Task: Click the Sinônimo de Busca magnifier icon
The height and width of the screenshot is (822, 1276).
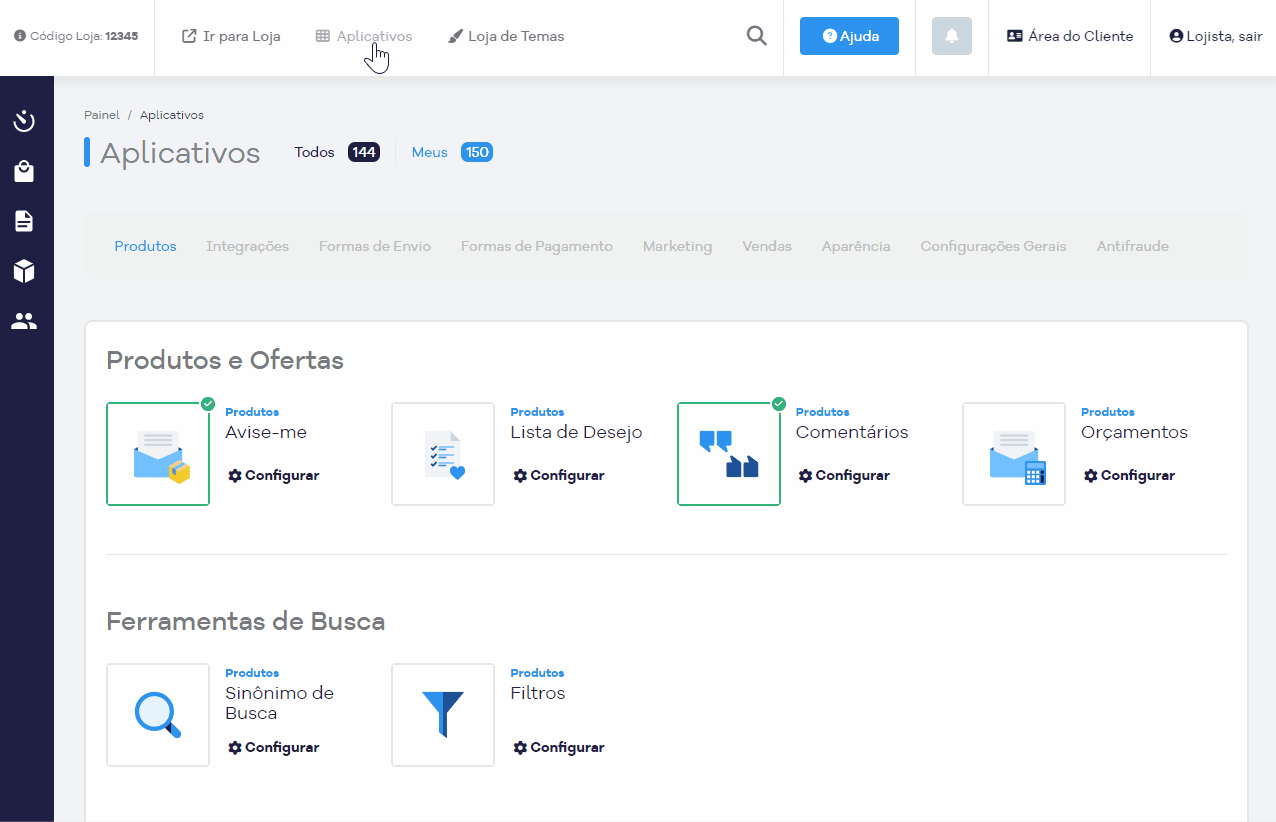Action: coord(158,715)
